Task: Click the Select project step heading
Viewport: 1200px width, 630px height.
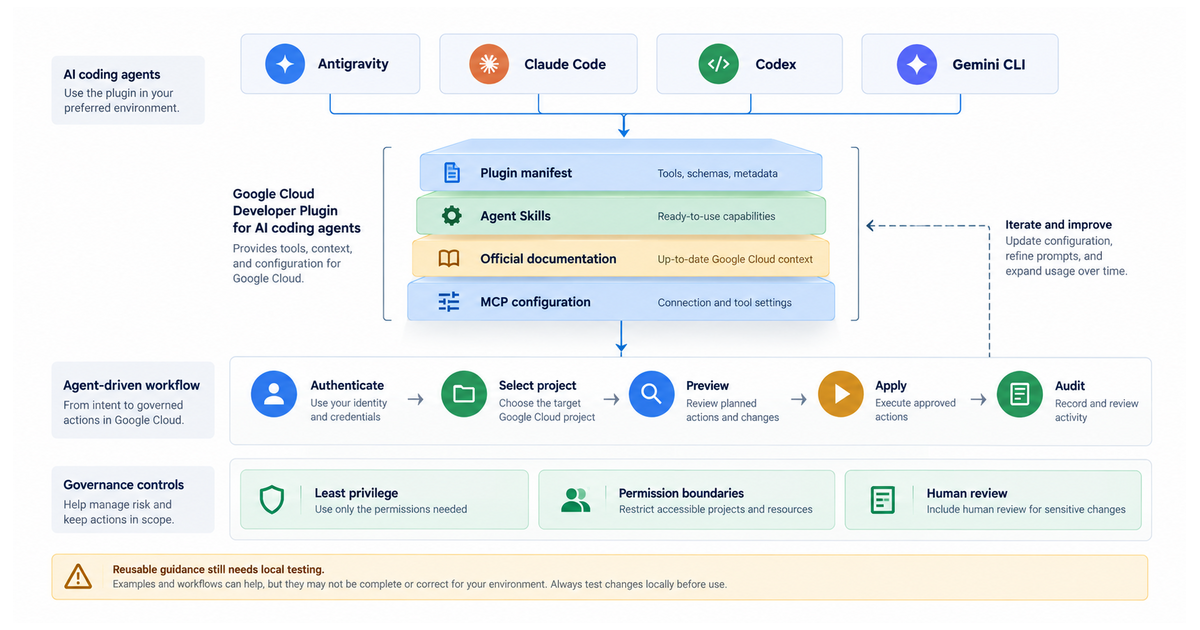Action: [537, 385]
